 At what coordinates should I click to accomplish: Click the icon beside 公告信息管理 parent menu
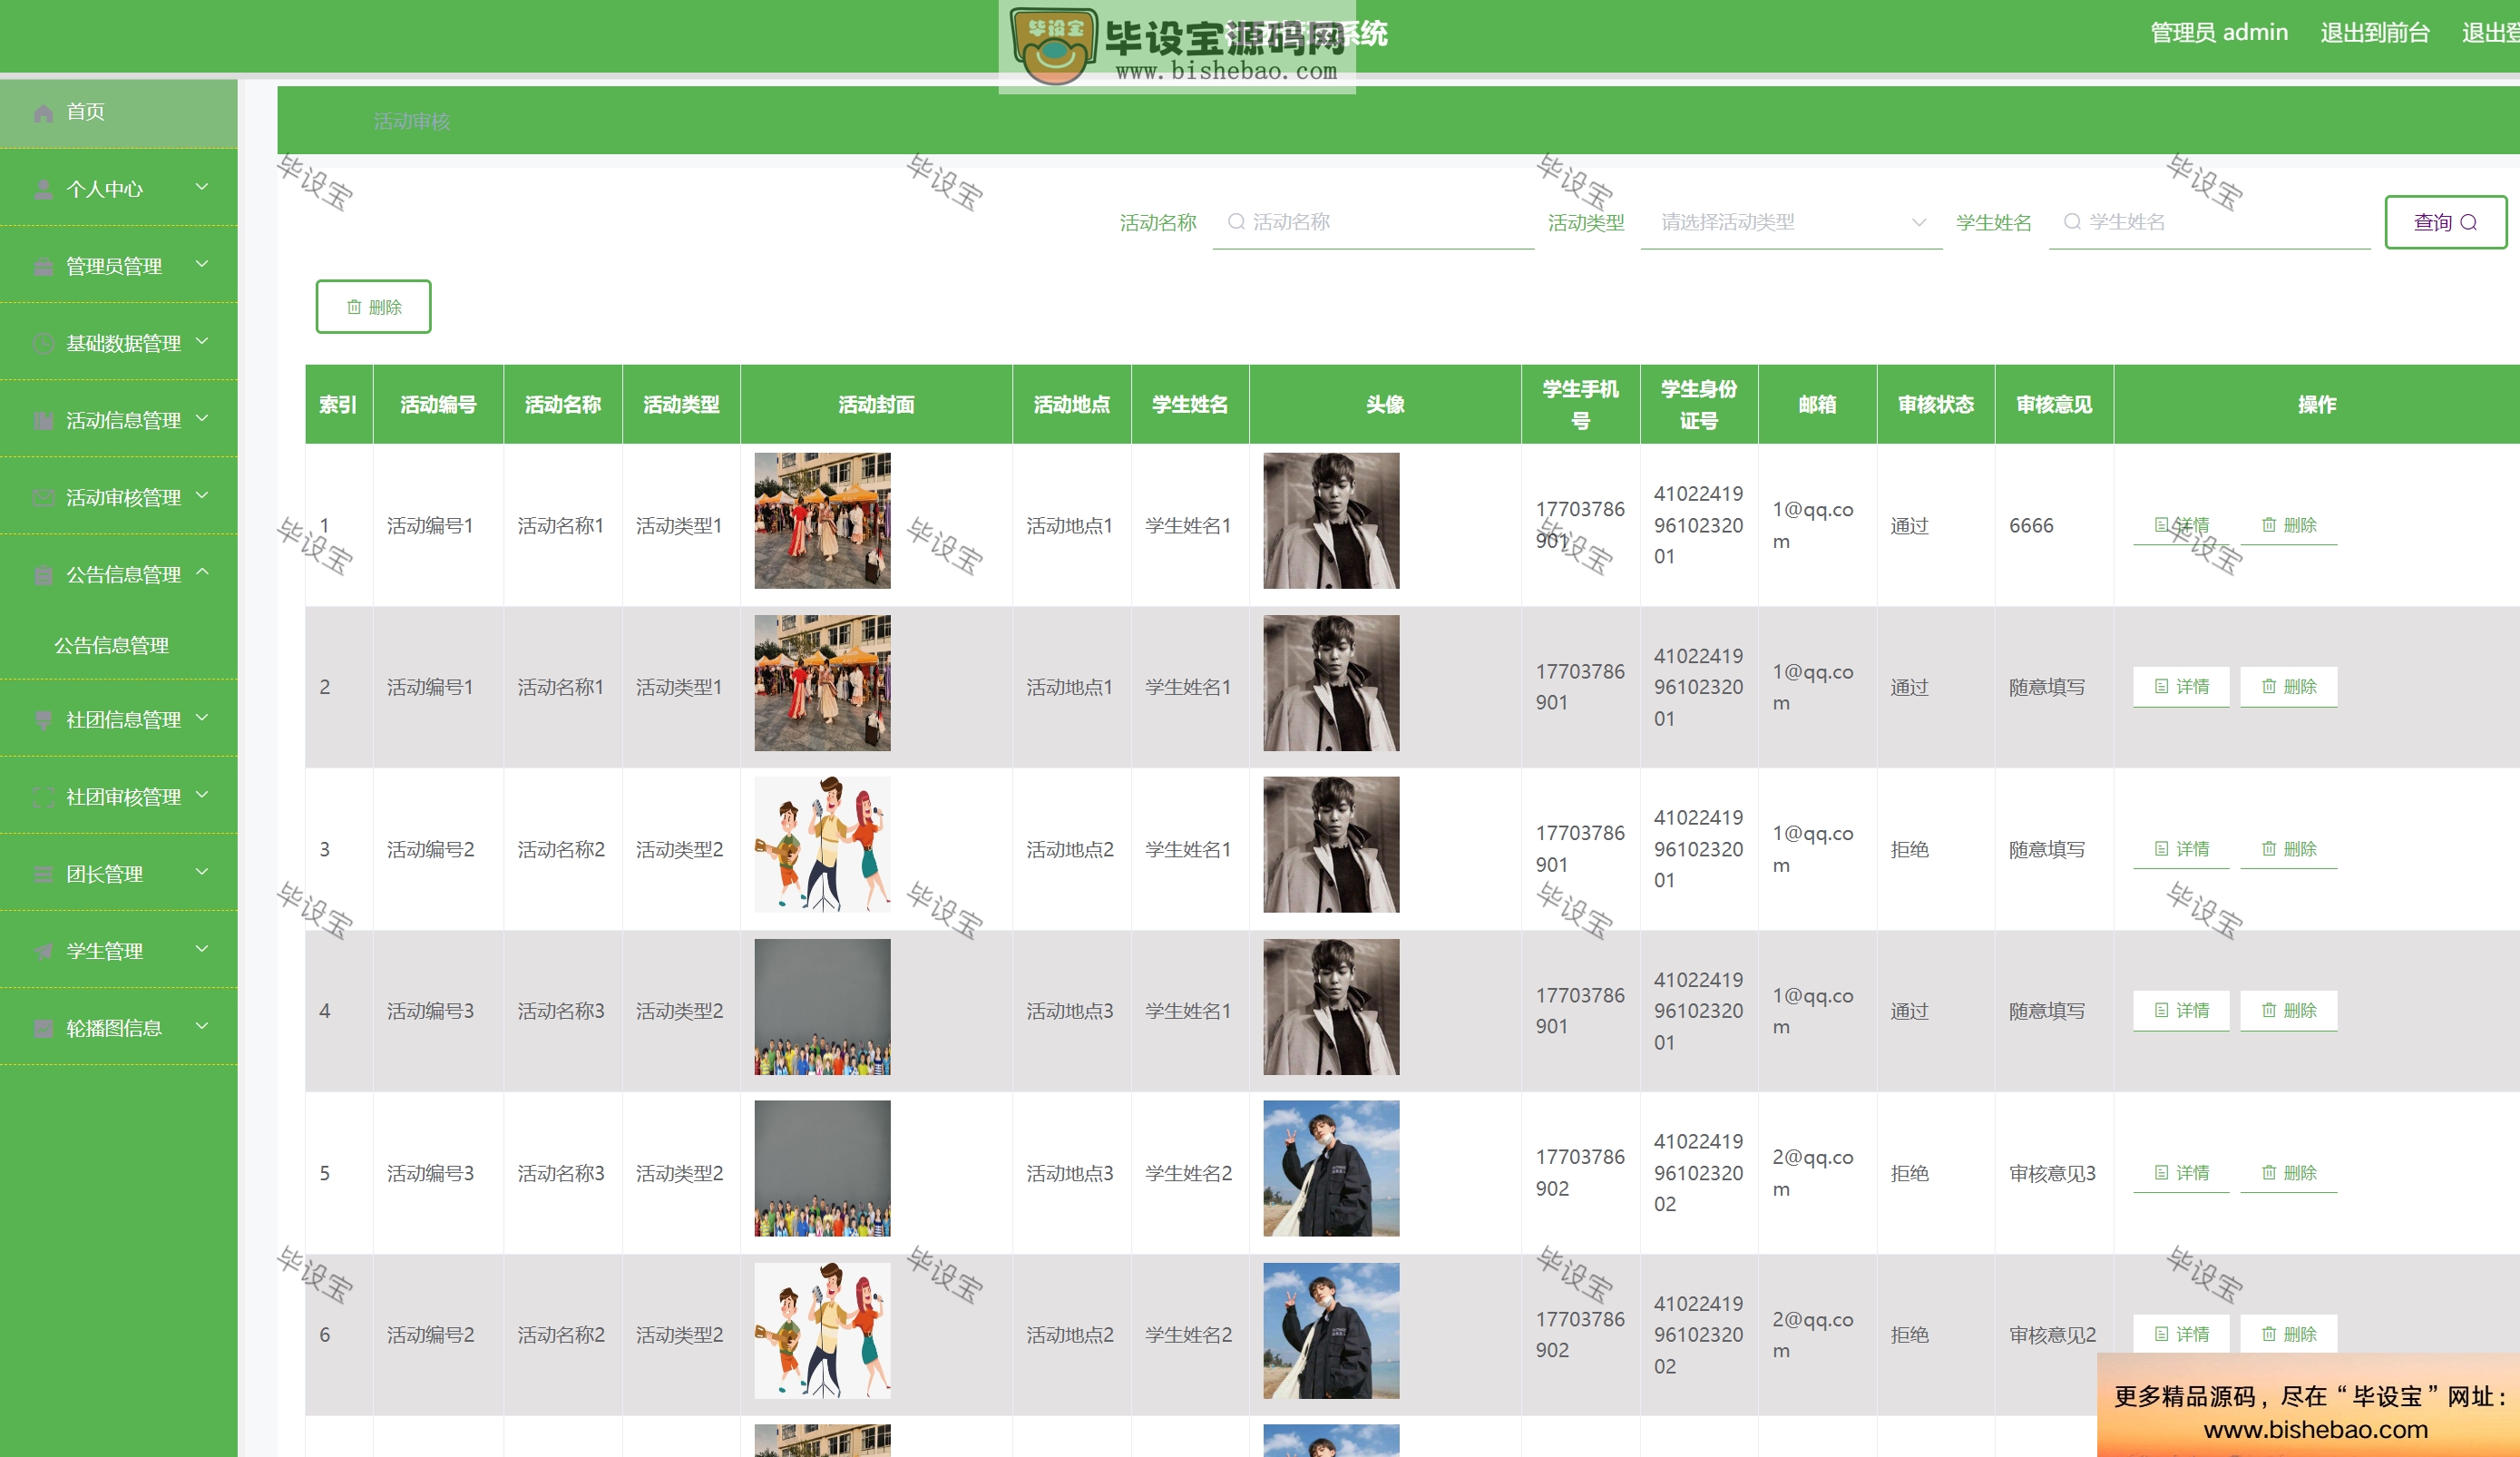coord(43,575)
